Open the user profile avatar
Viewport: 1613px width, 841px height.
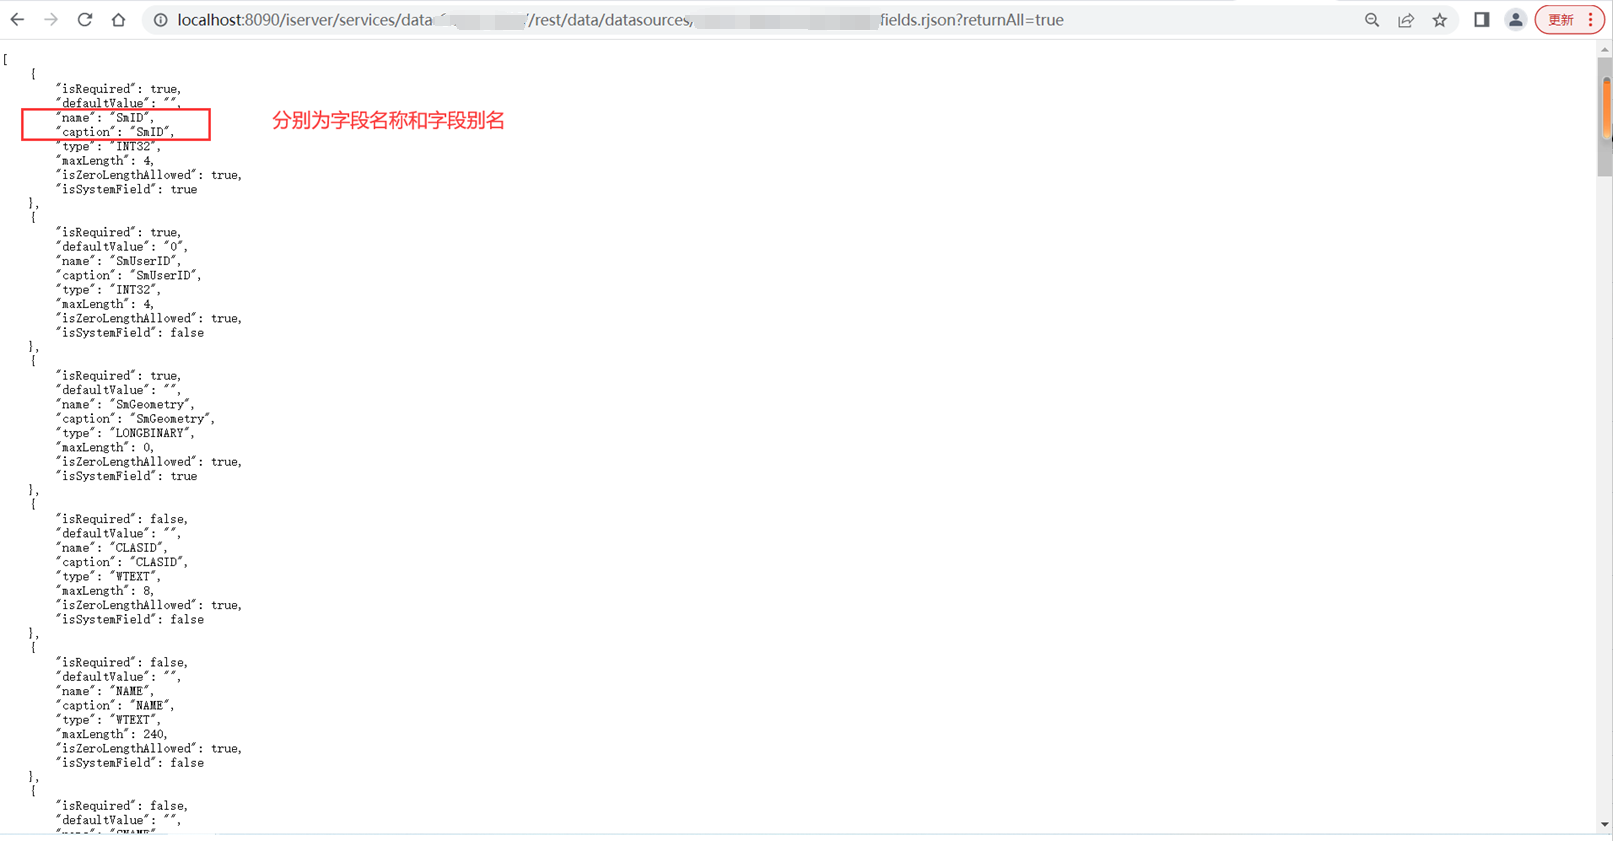pyautogui.click(x=1516, y=20)
